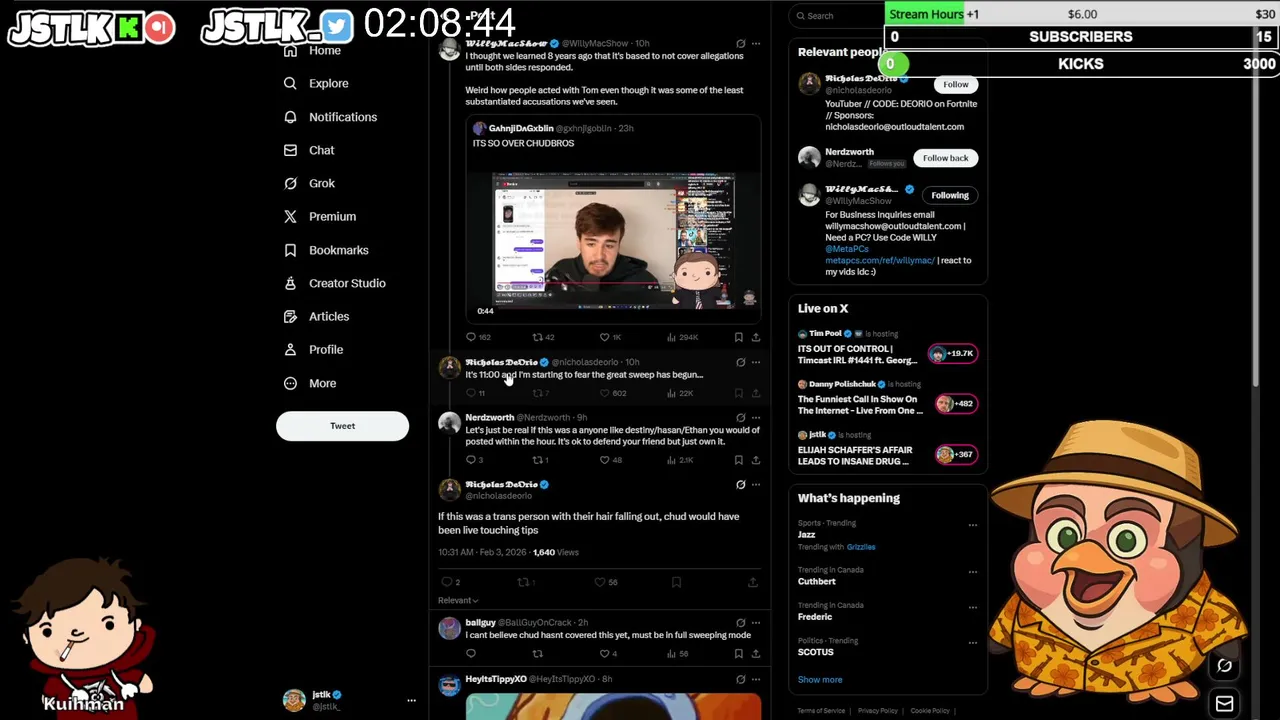Open the Grizzlies trending link

coord(861,547)
